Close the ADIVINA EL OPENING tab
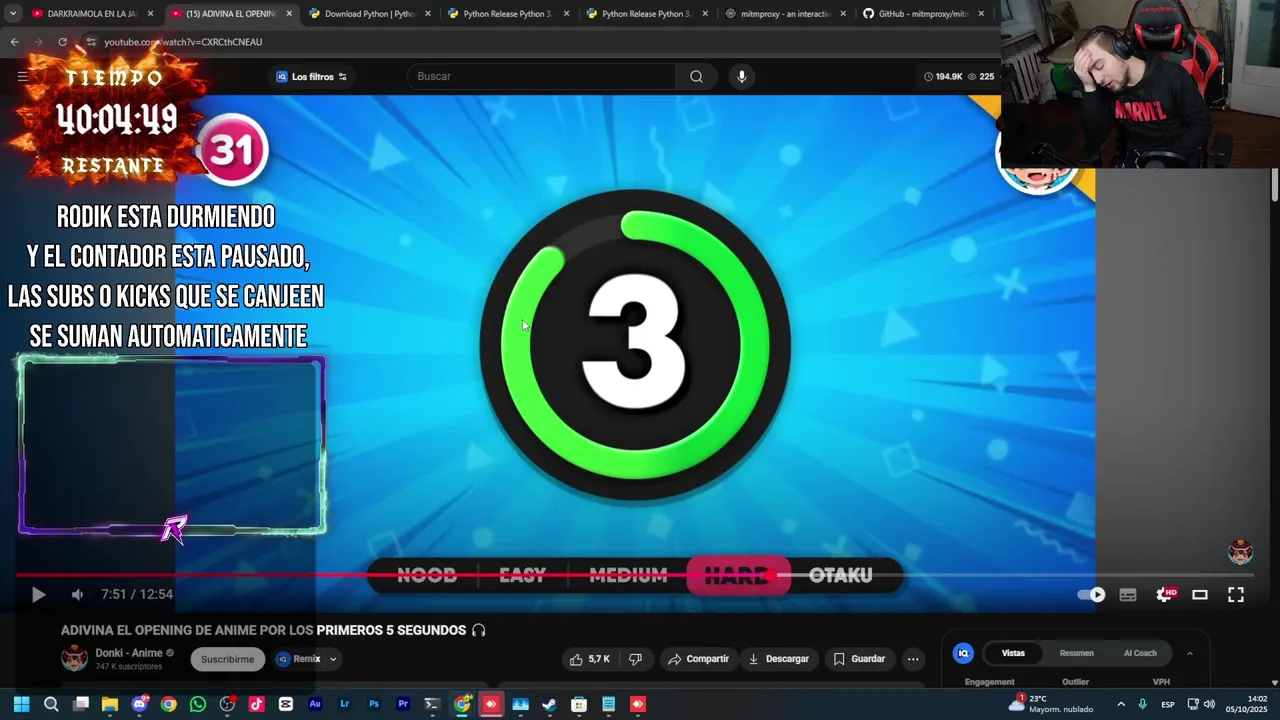Screen dimensions: 1280x720 pos(289,14)
